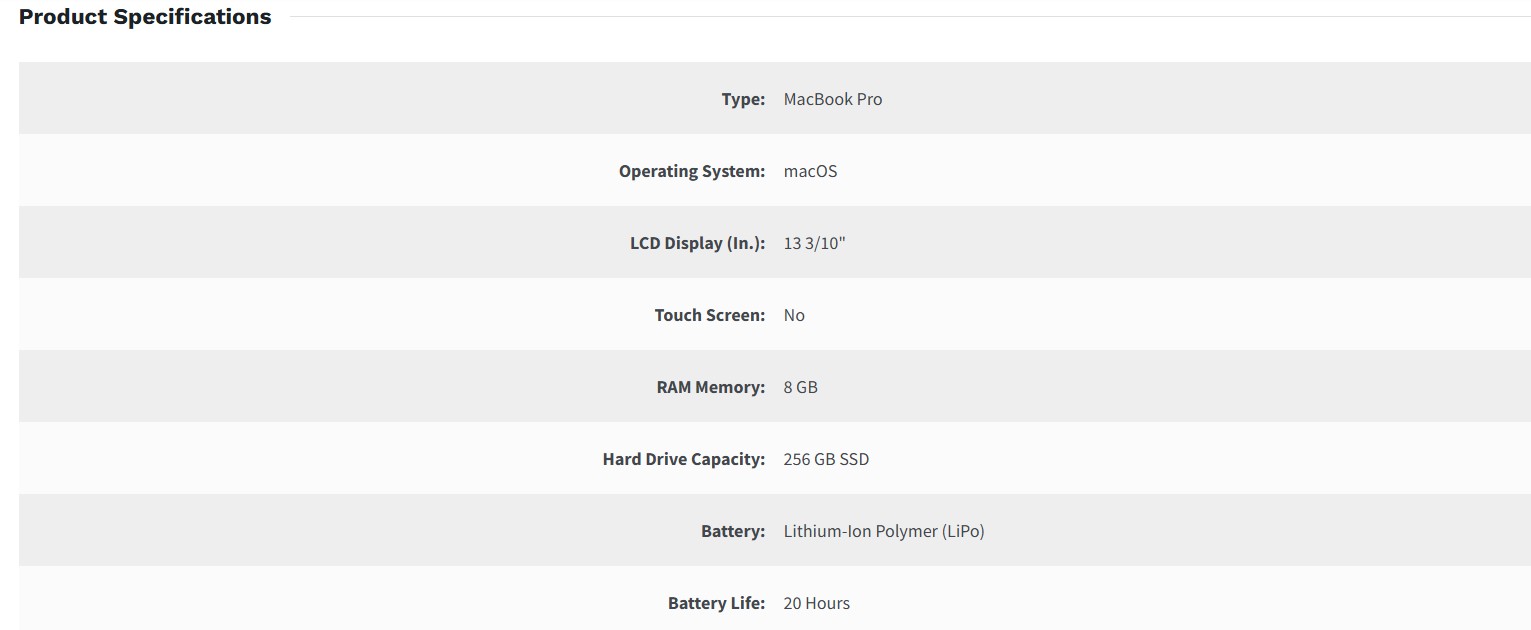1531x630 pixels.
Task: Click the LCD Display (In.): label
Action: (697, 243)
